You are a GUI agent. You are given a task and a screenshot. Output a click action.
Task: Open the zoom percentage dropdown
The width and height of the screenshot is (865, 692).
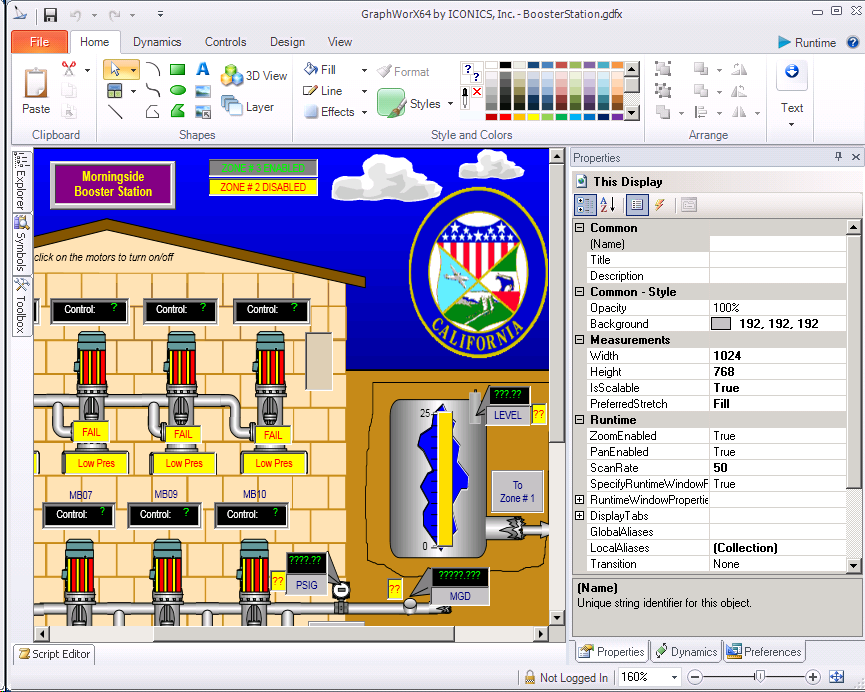(x=674, y=677)
